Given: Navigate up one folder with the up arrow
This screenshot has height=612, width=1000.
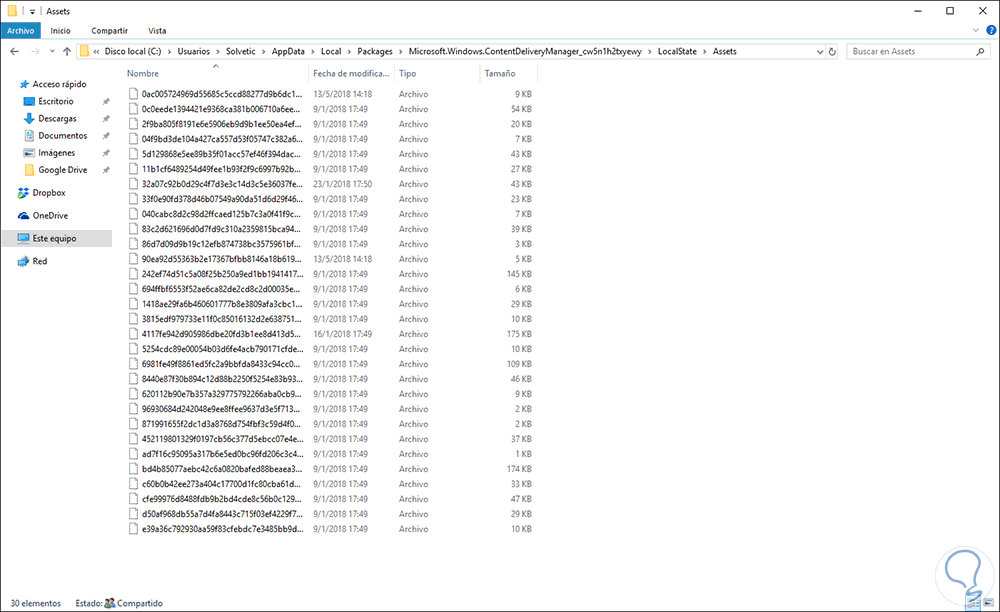Looking at the screenshot, I should [x=66, y=51].
